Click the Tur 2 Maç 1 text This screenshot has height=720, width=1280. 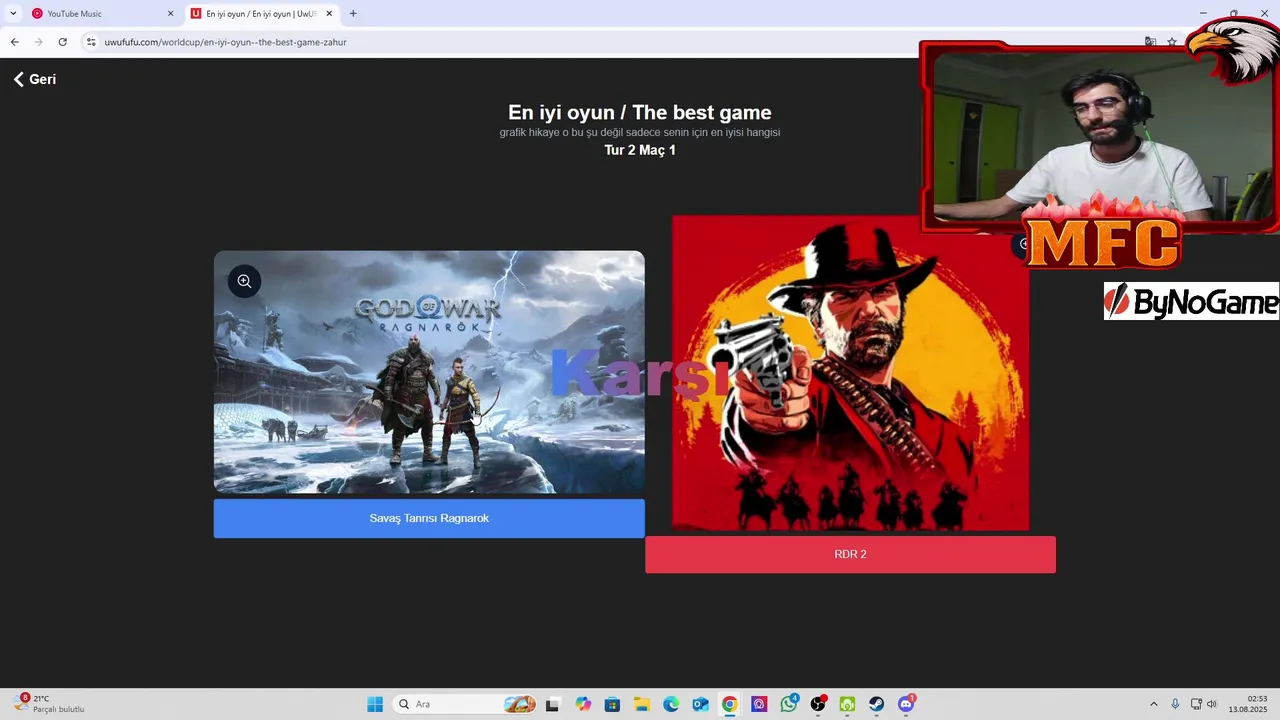pyautogui.click(x=640, y=150)
